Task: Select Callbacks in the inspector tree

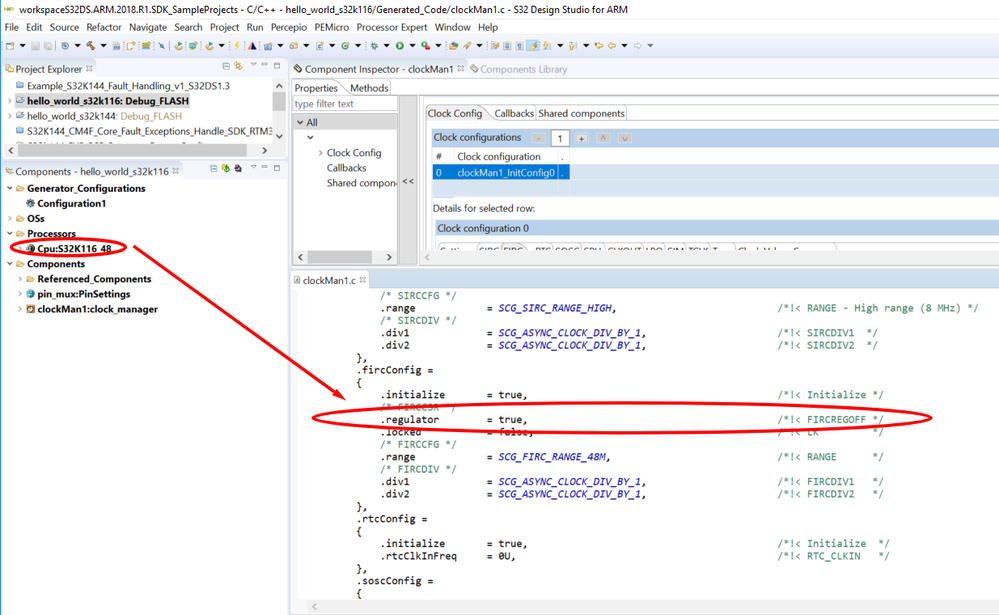Action: [x=347, y=168]
